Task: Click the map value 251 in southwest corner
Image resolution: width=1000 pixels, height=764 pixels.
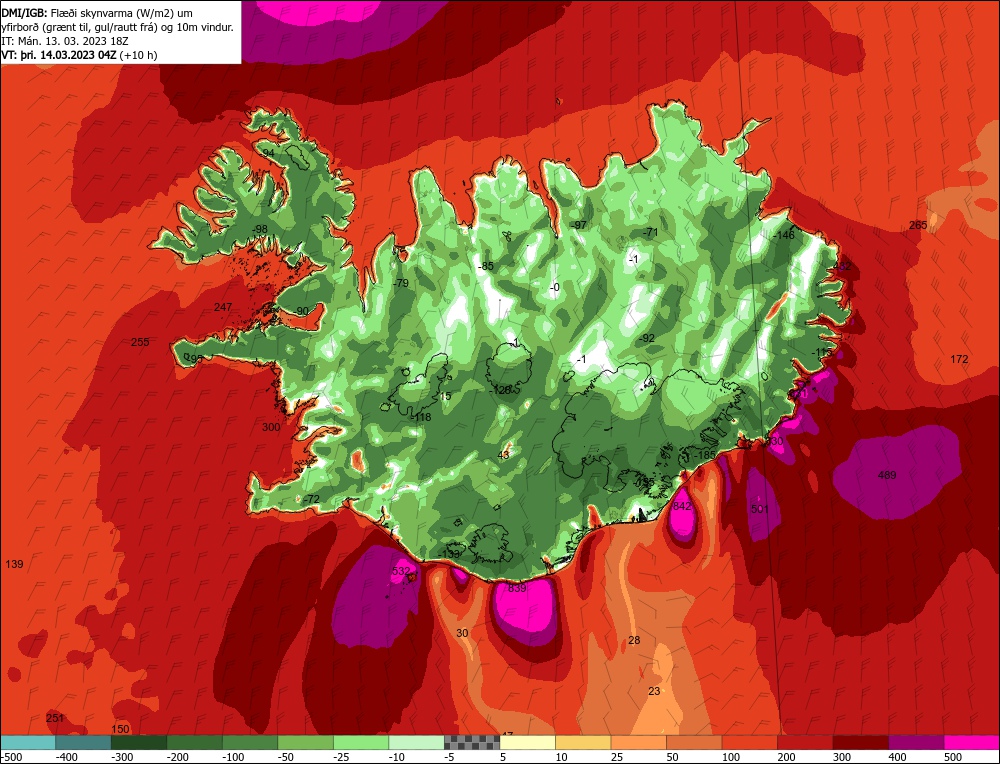Action: (x=55, y=718)
